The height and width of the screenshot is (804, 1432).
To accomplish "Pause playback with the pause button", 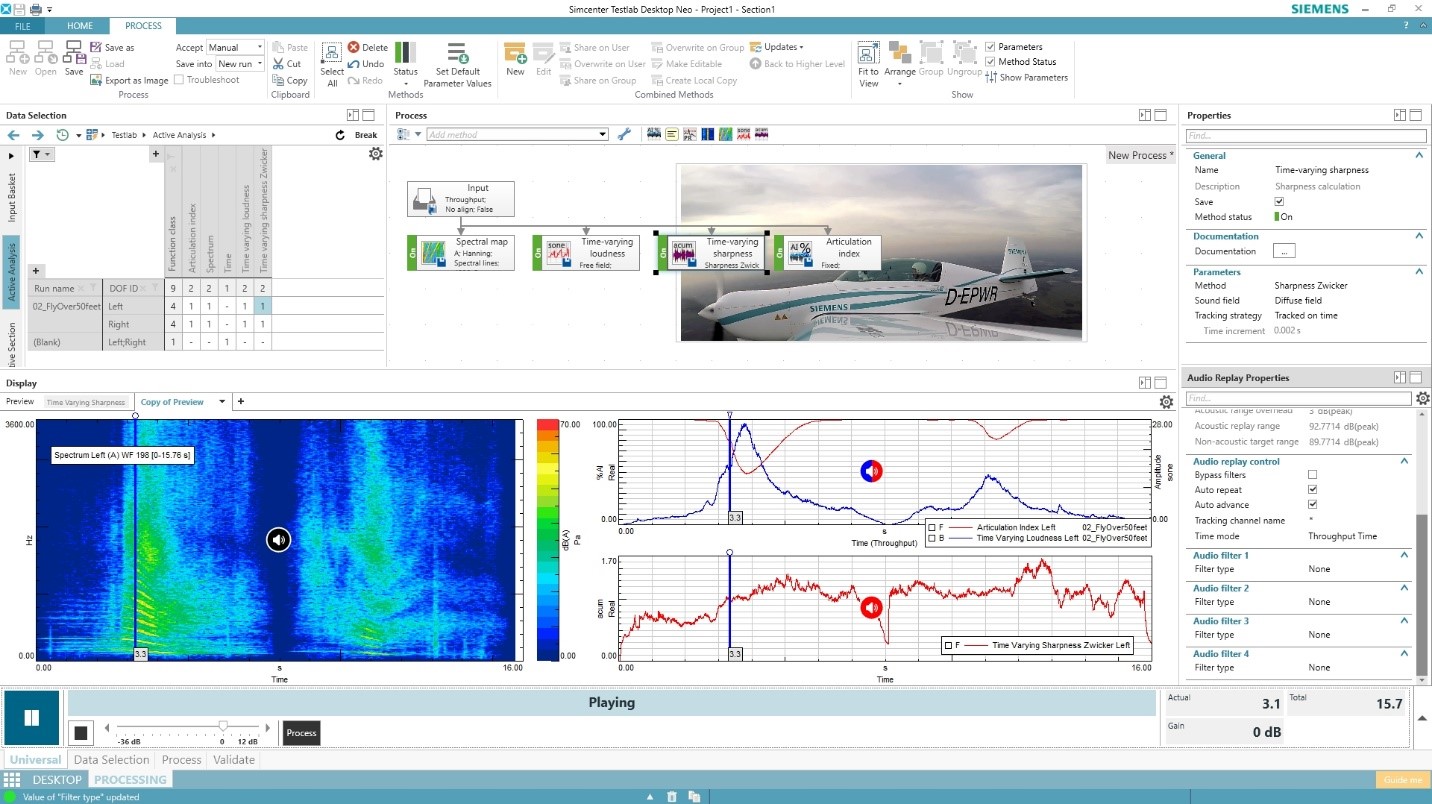I will point(31,717).
